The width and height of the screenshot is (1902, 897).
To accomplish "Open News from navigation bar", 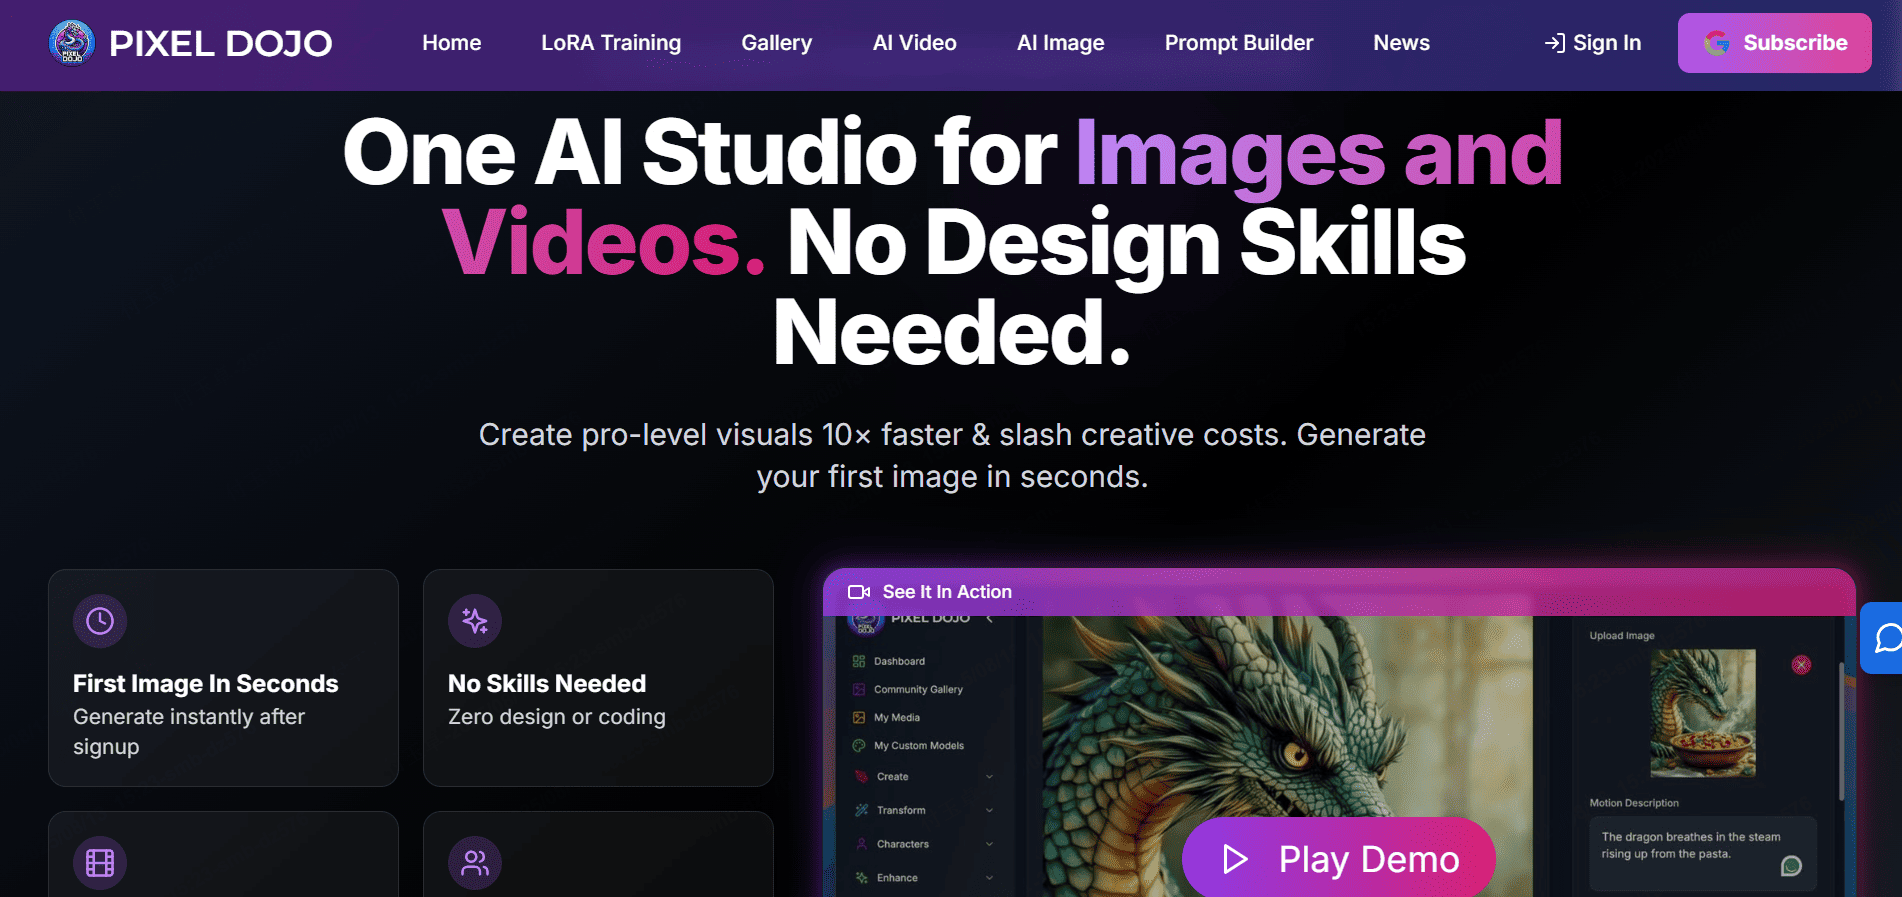I will click(1401, 43).
